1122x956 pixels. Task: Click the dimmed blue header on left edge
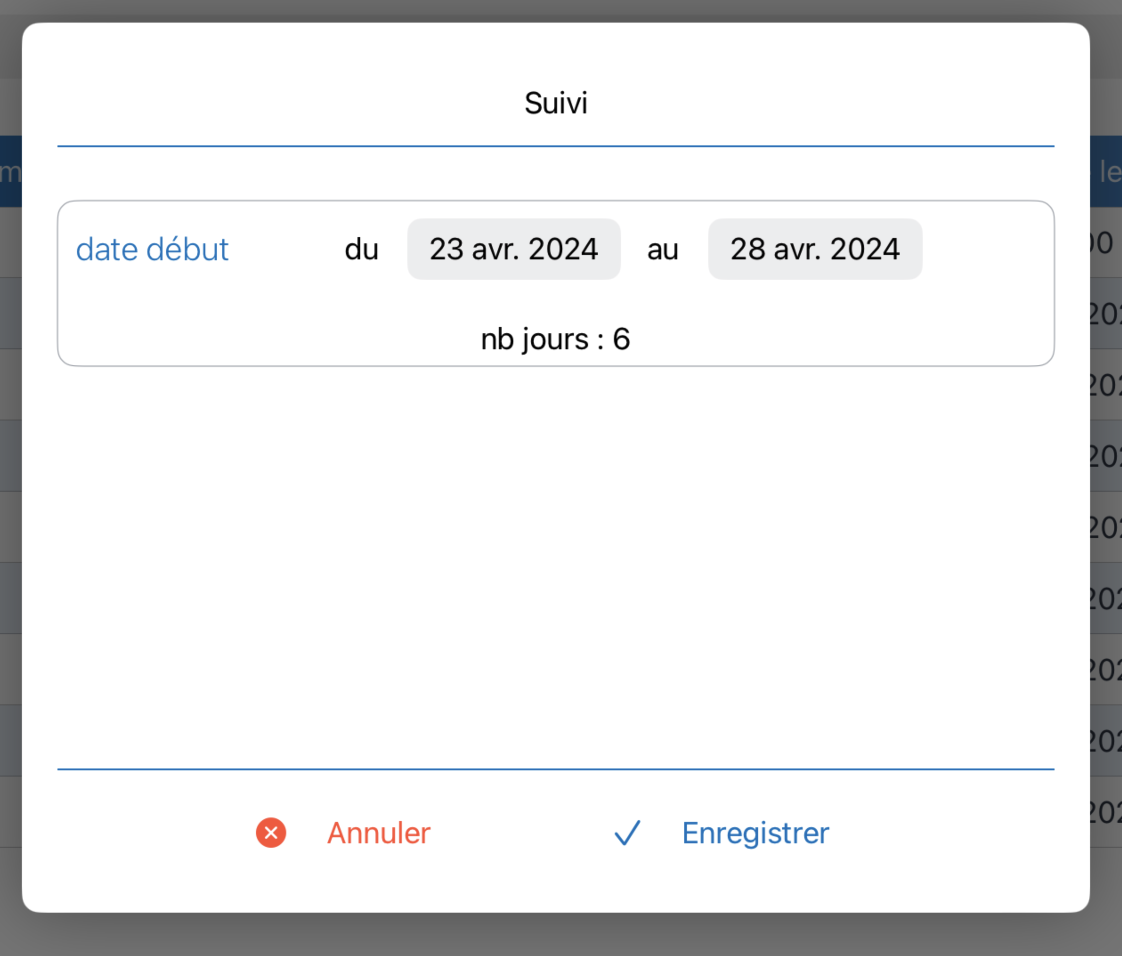click(x=11, y=172)
